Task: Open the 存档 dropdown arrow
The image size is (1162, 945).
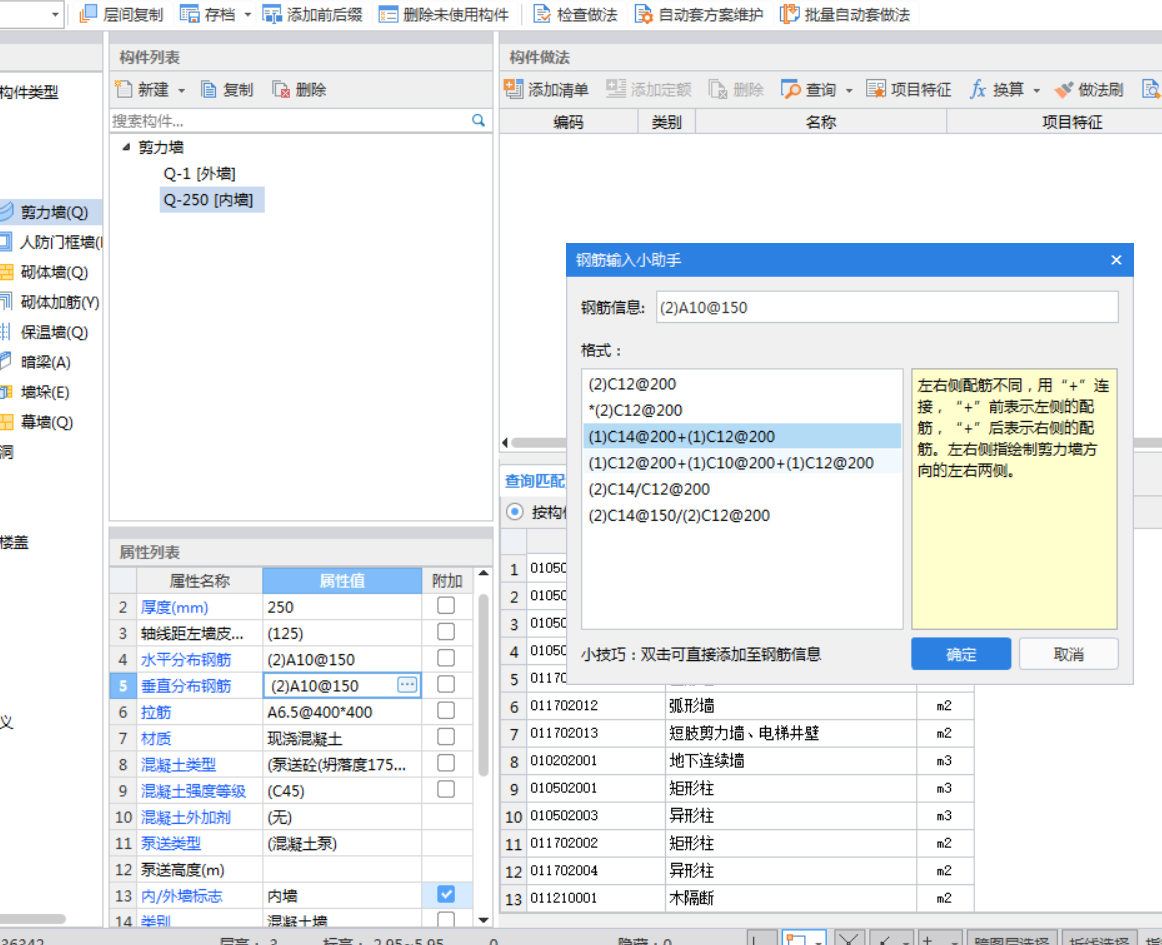Action: point(248,15)
